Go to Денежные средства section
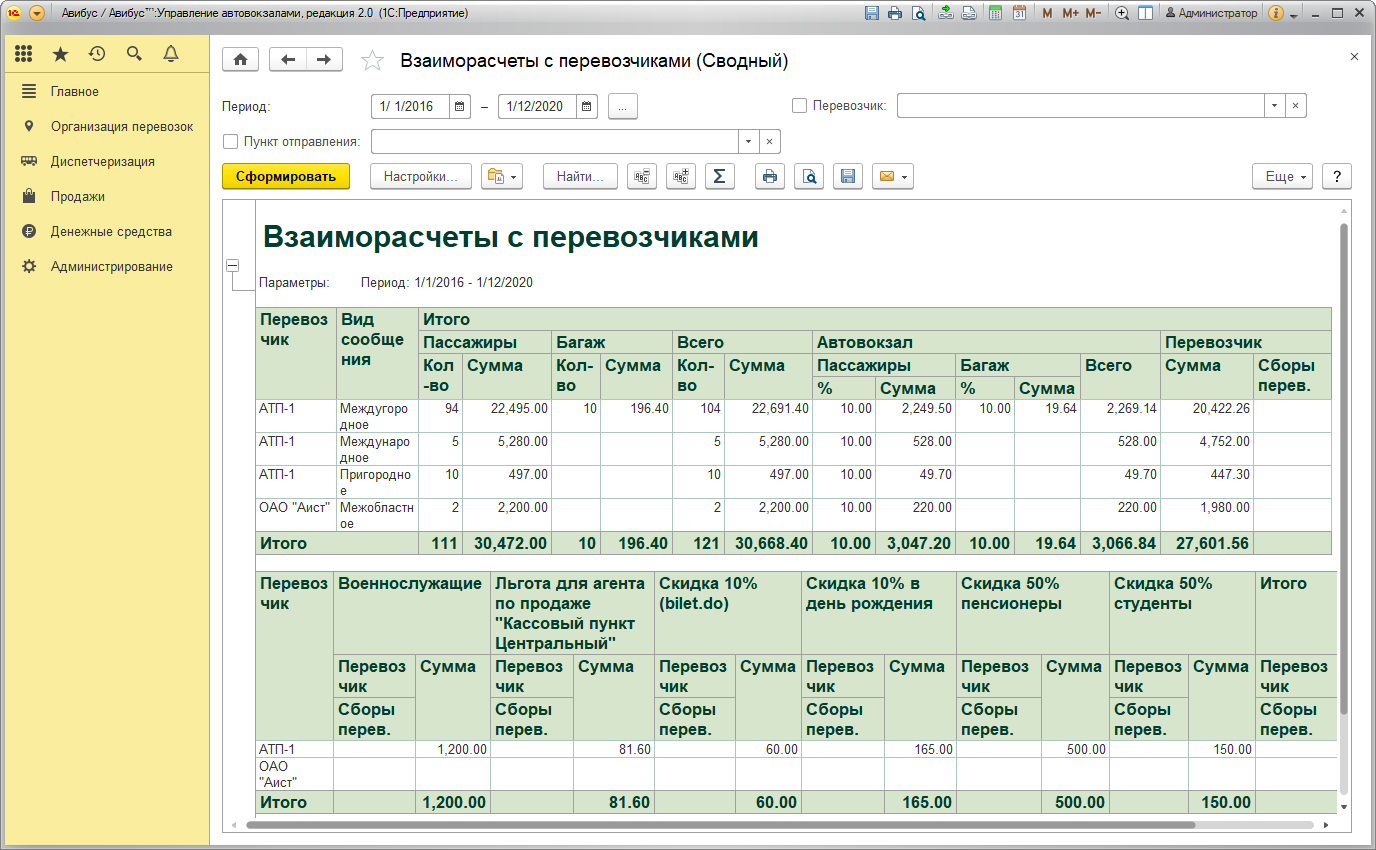1376x850 pixels. (x=111, y=232)
